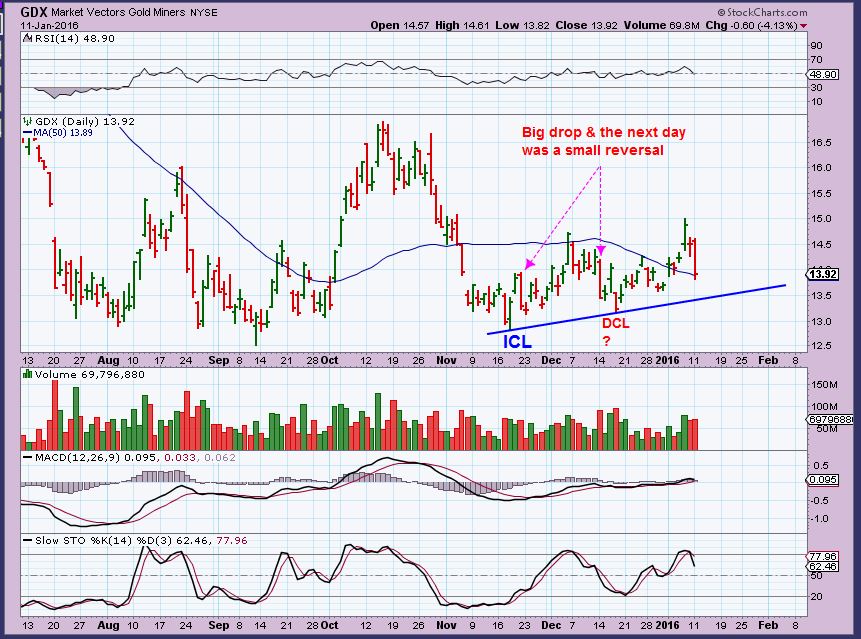Click the MACD legend line marker
861x639 pixels.
pos(27,457)
